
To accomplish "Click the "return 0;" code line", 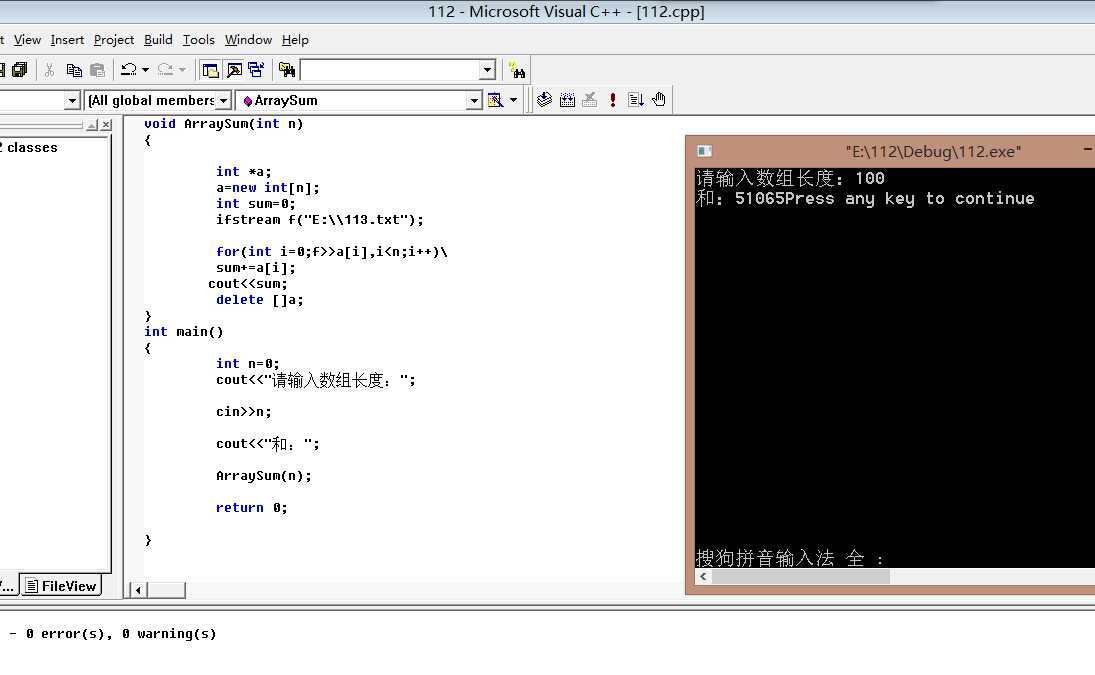I will point(251,508).
